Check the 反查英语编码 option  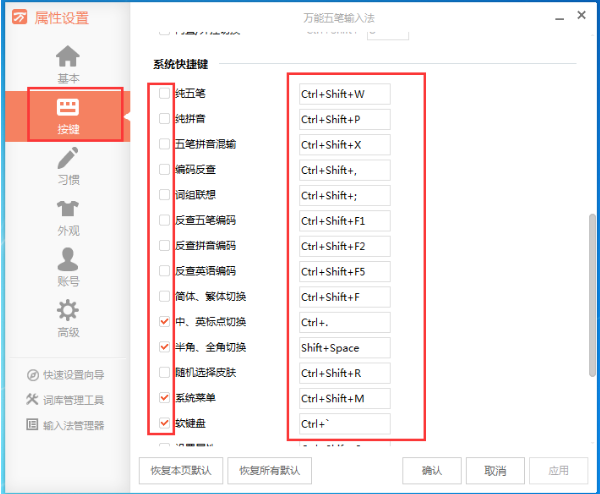pos(164,271)
